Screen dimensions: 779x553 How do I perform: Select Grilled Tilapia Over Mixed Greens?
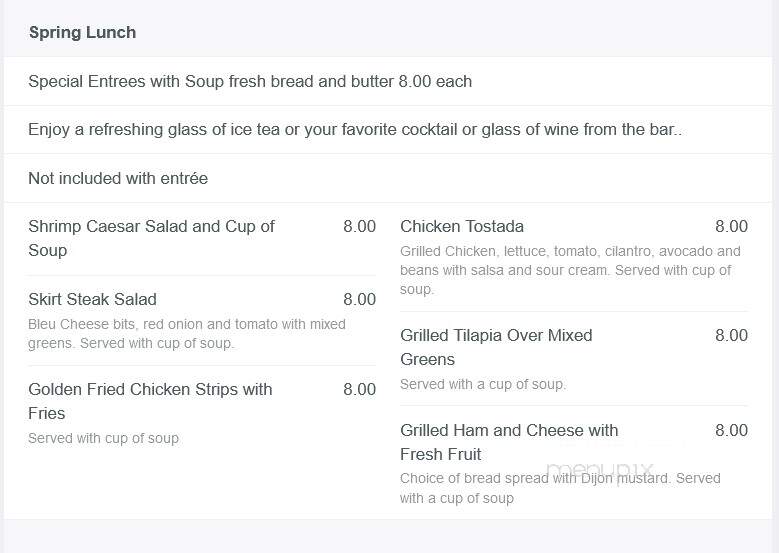[496, 347]
